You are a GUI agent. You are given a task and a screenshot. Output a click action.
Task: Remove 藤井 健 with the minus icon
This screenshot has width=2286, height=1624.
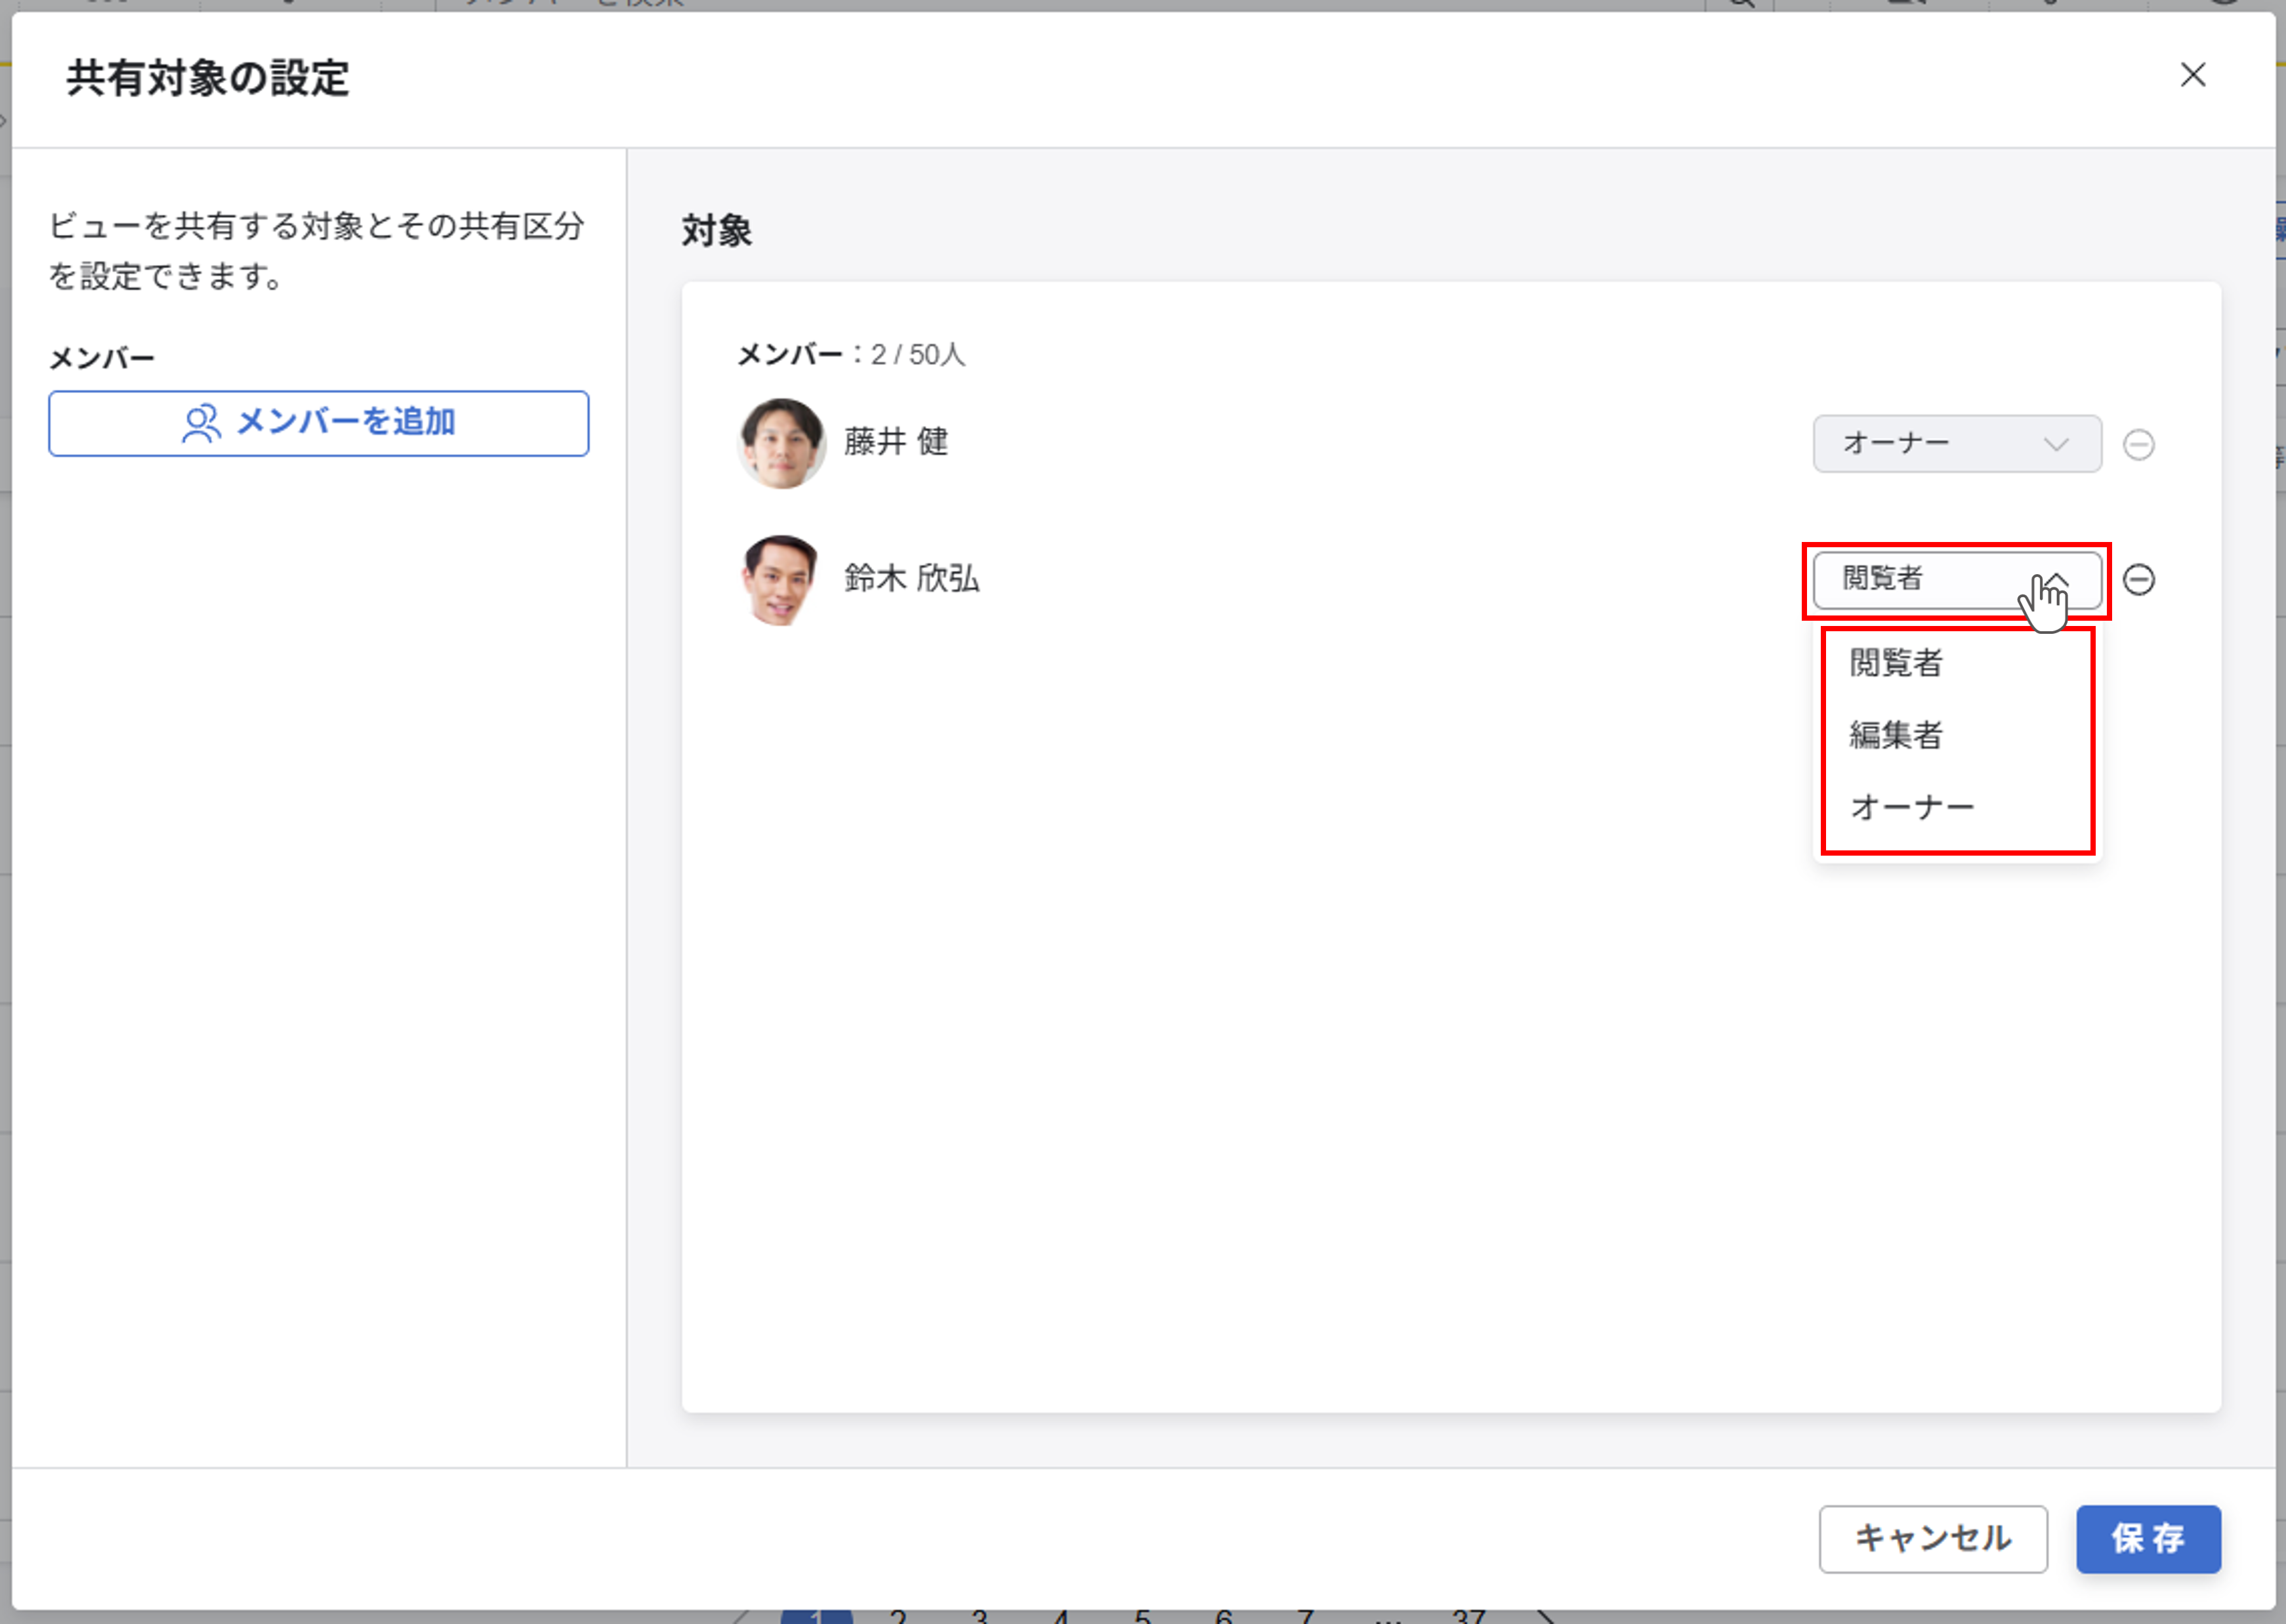[2138, 444]
